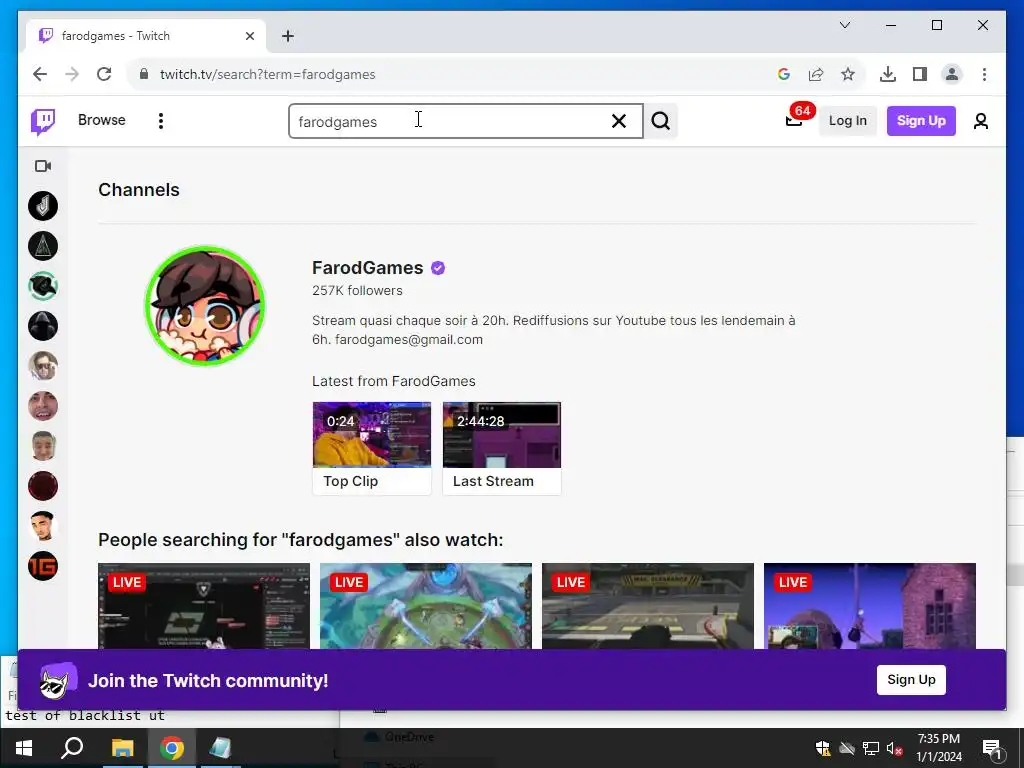
Task: Click the Chrome taskbar icon
Action: point(172,748)
